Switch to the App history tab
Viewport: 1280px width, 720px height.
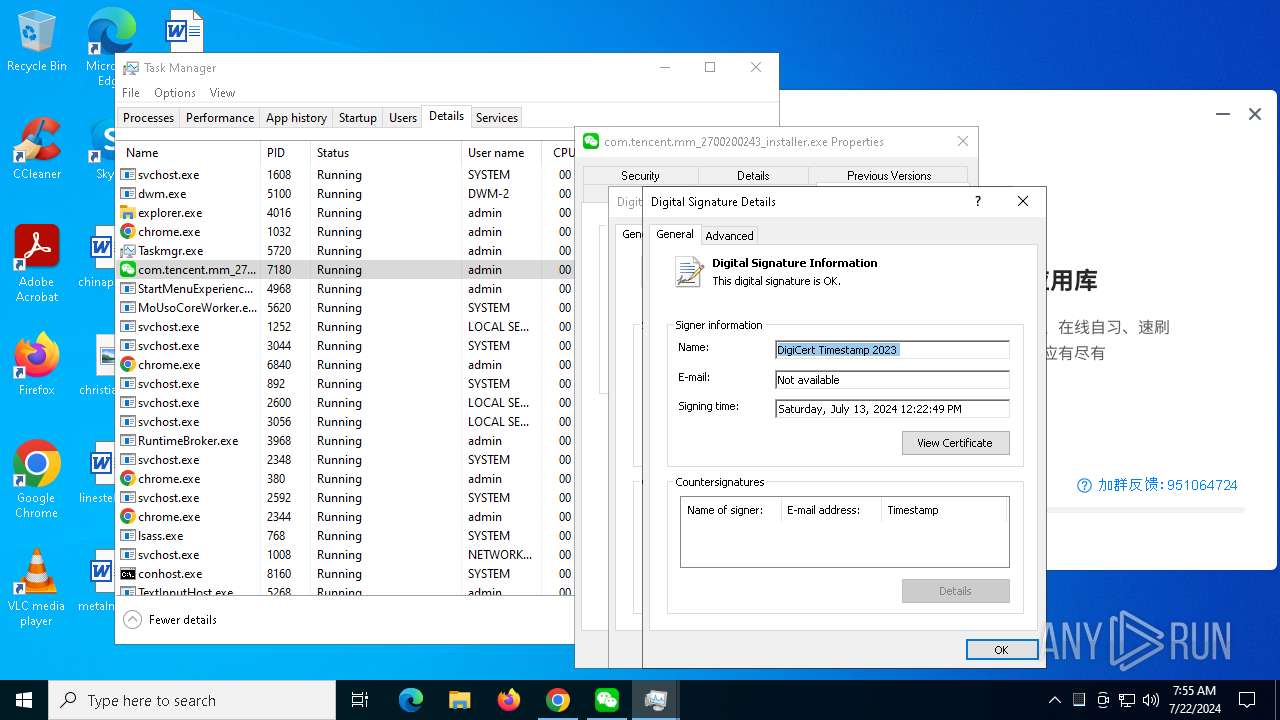(x=296, y=118)
